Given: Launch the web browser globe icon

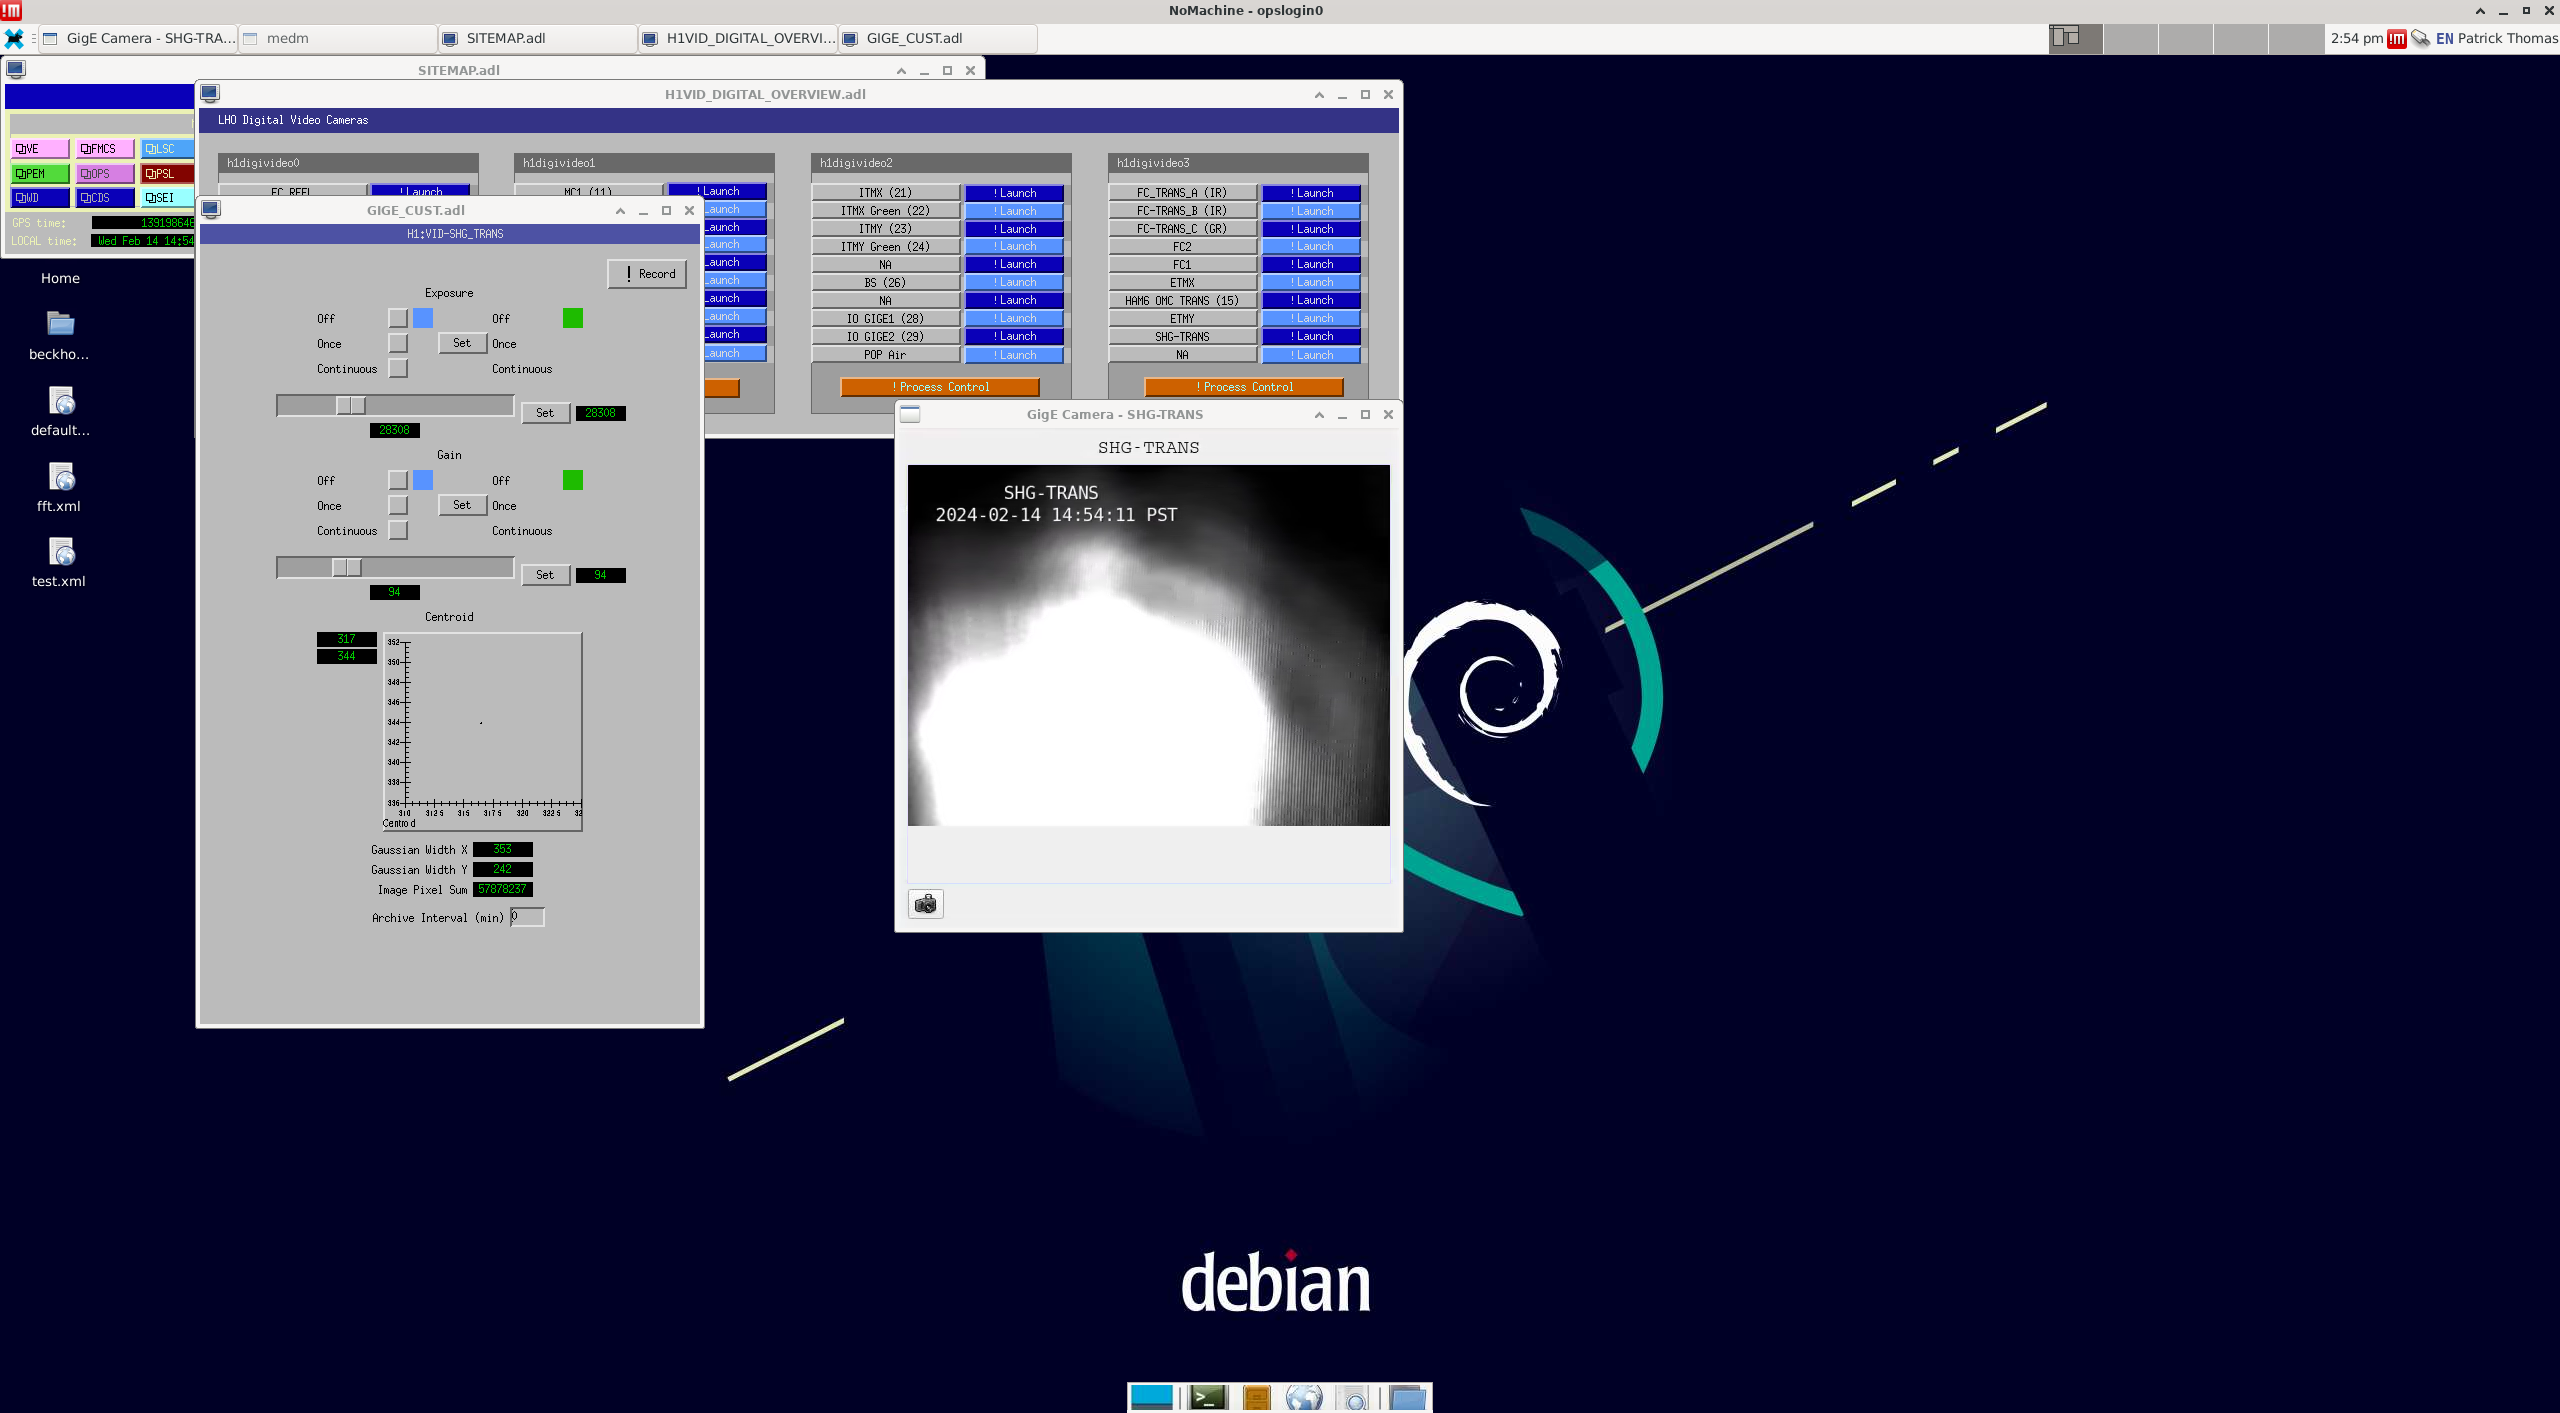Looking at the screenshot, I should (1303, 1397).
